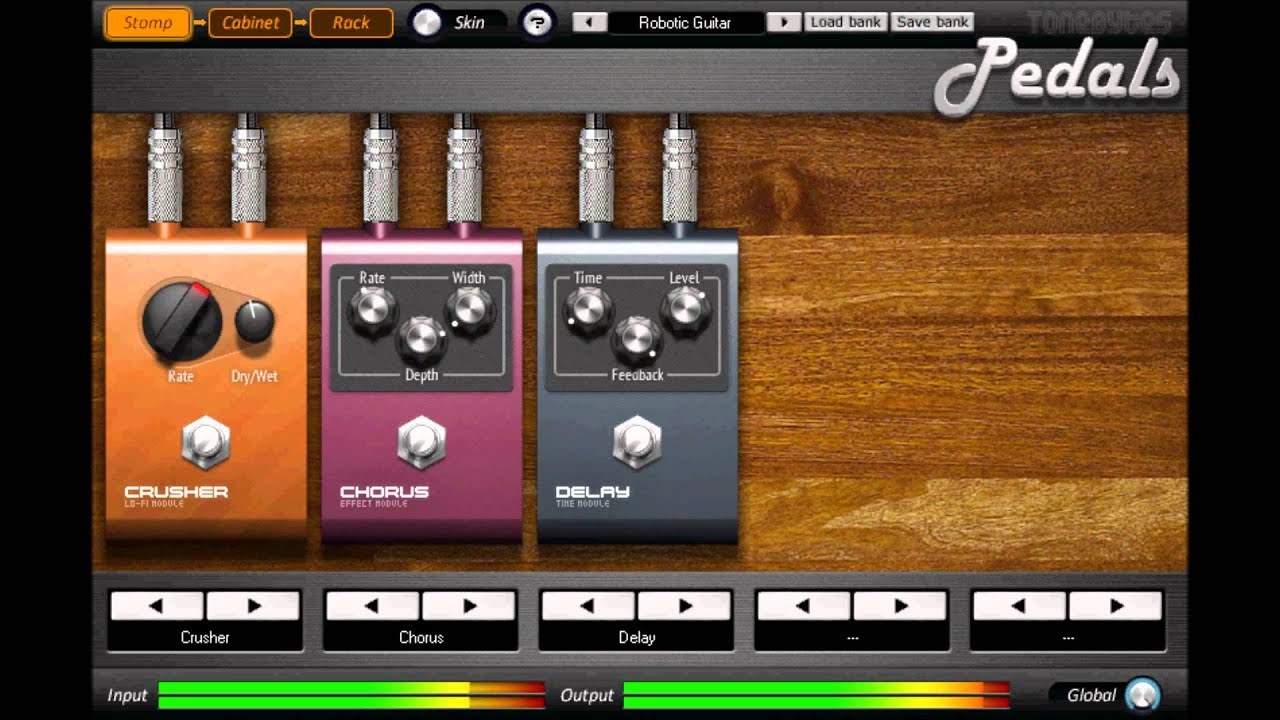
Task: Toggle the Crusher pedal footswitch
Action: [x=206, y=443]
